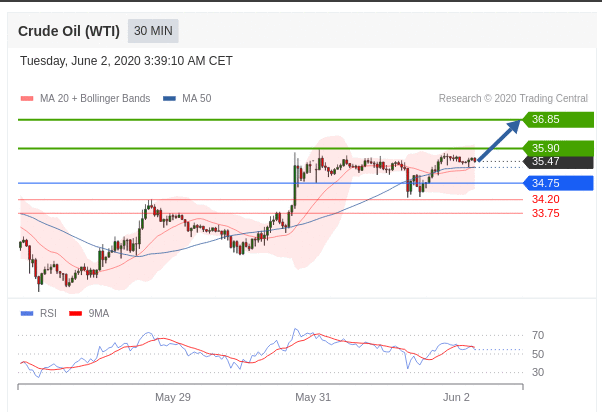Click the green 35.90 resistance price tag
Screen dimensions: 602x420
pyautogui.click(x=558, y=148)
